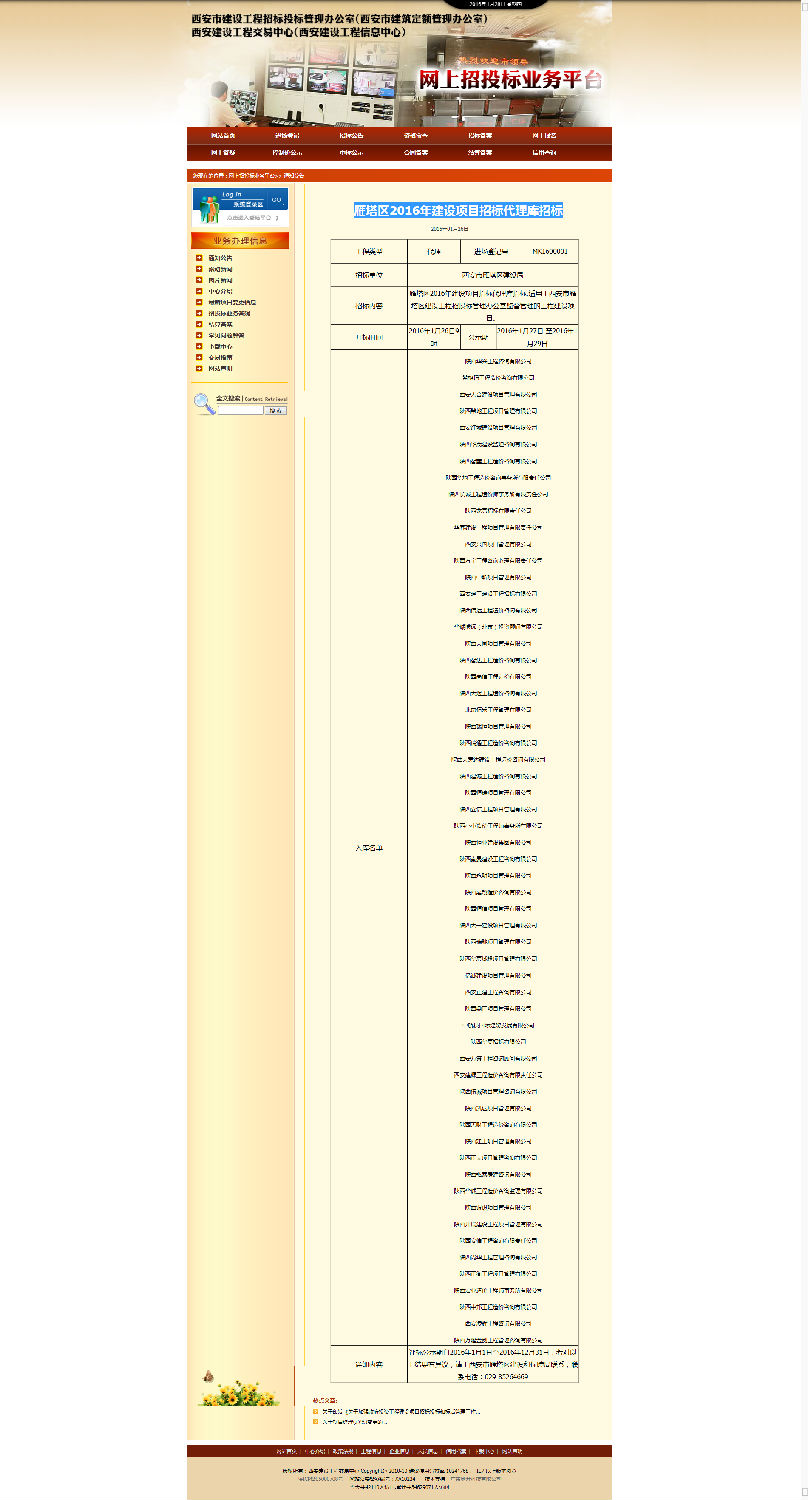The width and height of the screenshot is (808, 1500).
Task: Click the arrow icon beside 网站声明
Action: point(199,369)
